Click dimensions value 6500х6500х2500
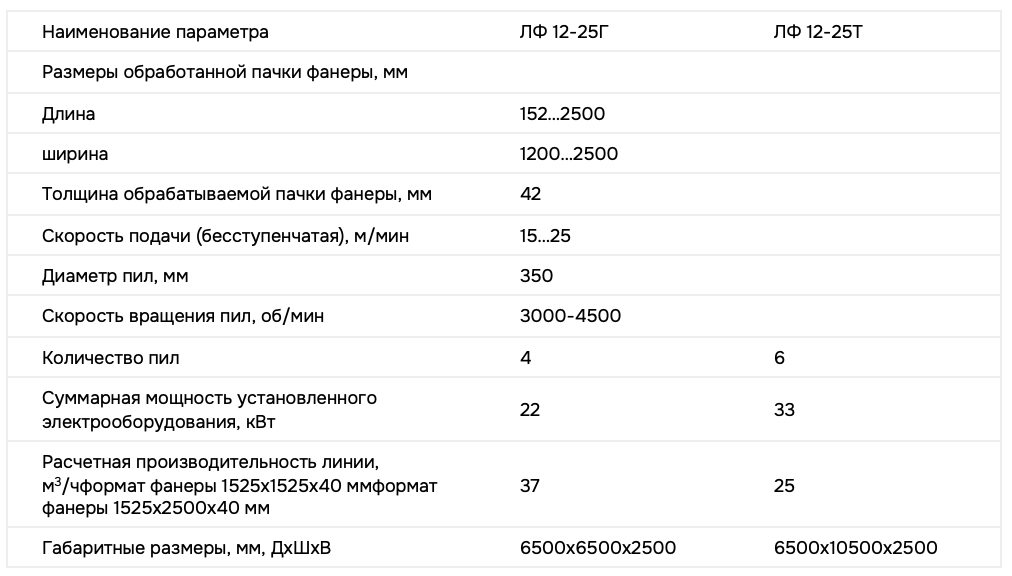Viewport: 1012px width, 576px height. [x=598, y=548]
